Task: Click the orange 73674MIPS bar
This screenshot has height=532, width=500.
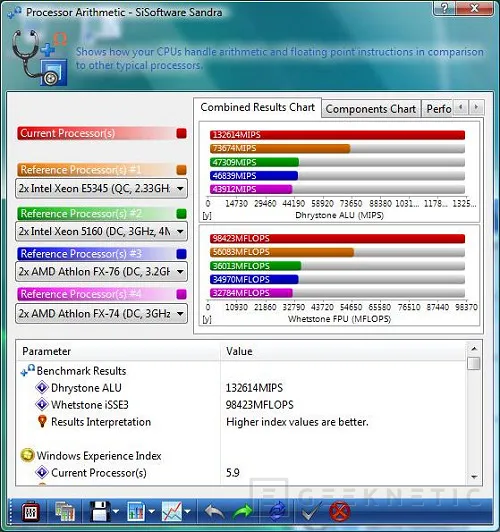Action: (x=280, y=149)
